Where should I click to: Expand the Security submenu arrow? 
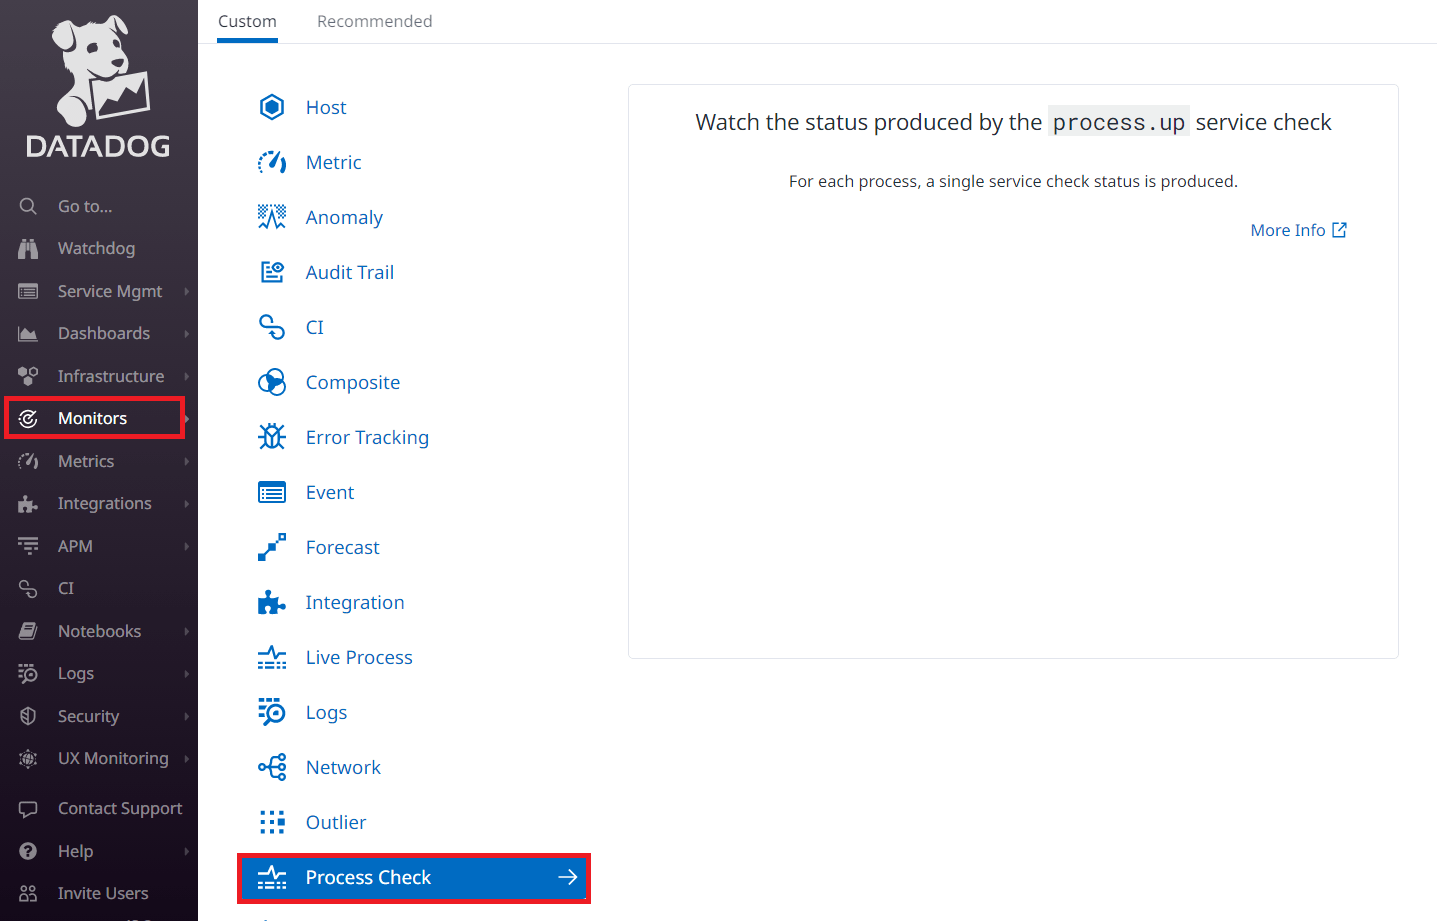point(186,716)
